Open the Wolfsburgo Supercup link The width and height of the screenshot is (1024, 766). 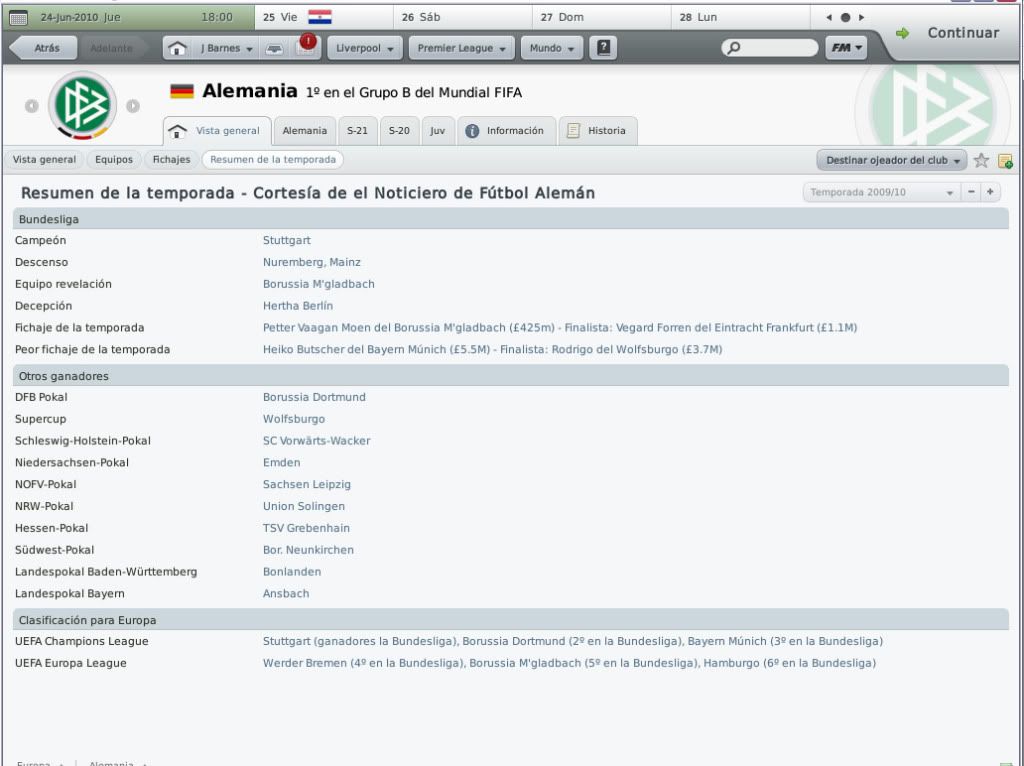point(294,419)
